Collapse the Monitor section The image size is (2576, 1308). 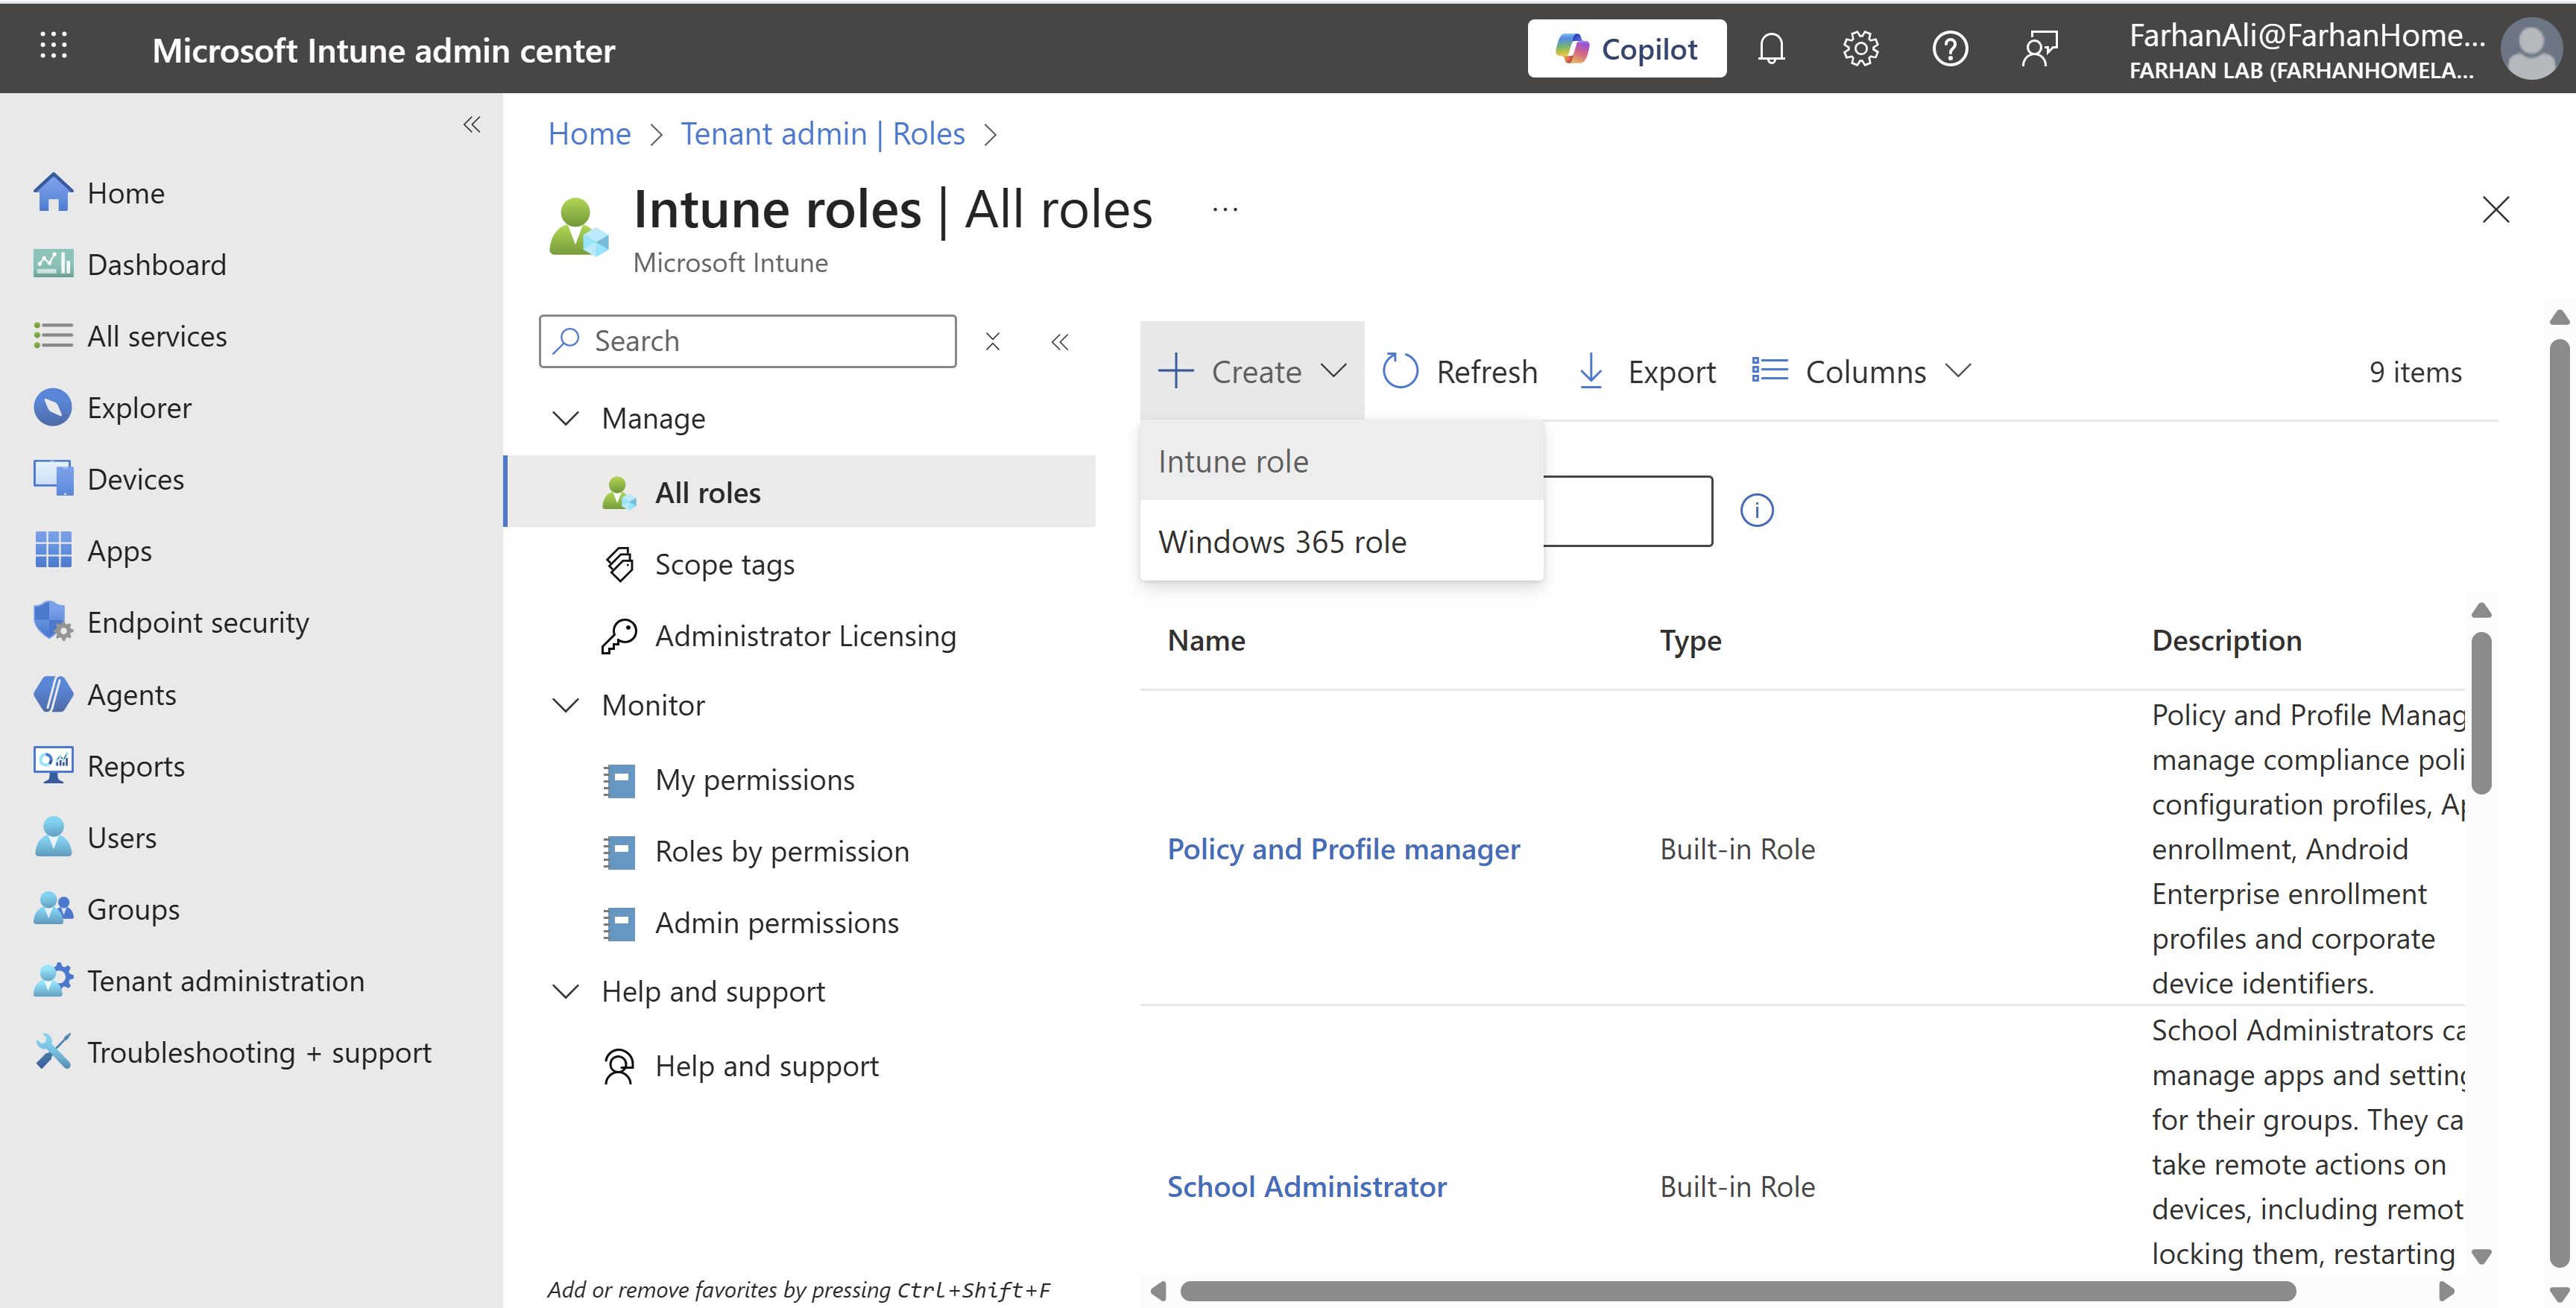point(566,705)
